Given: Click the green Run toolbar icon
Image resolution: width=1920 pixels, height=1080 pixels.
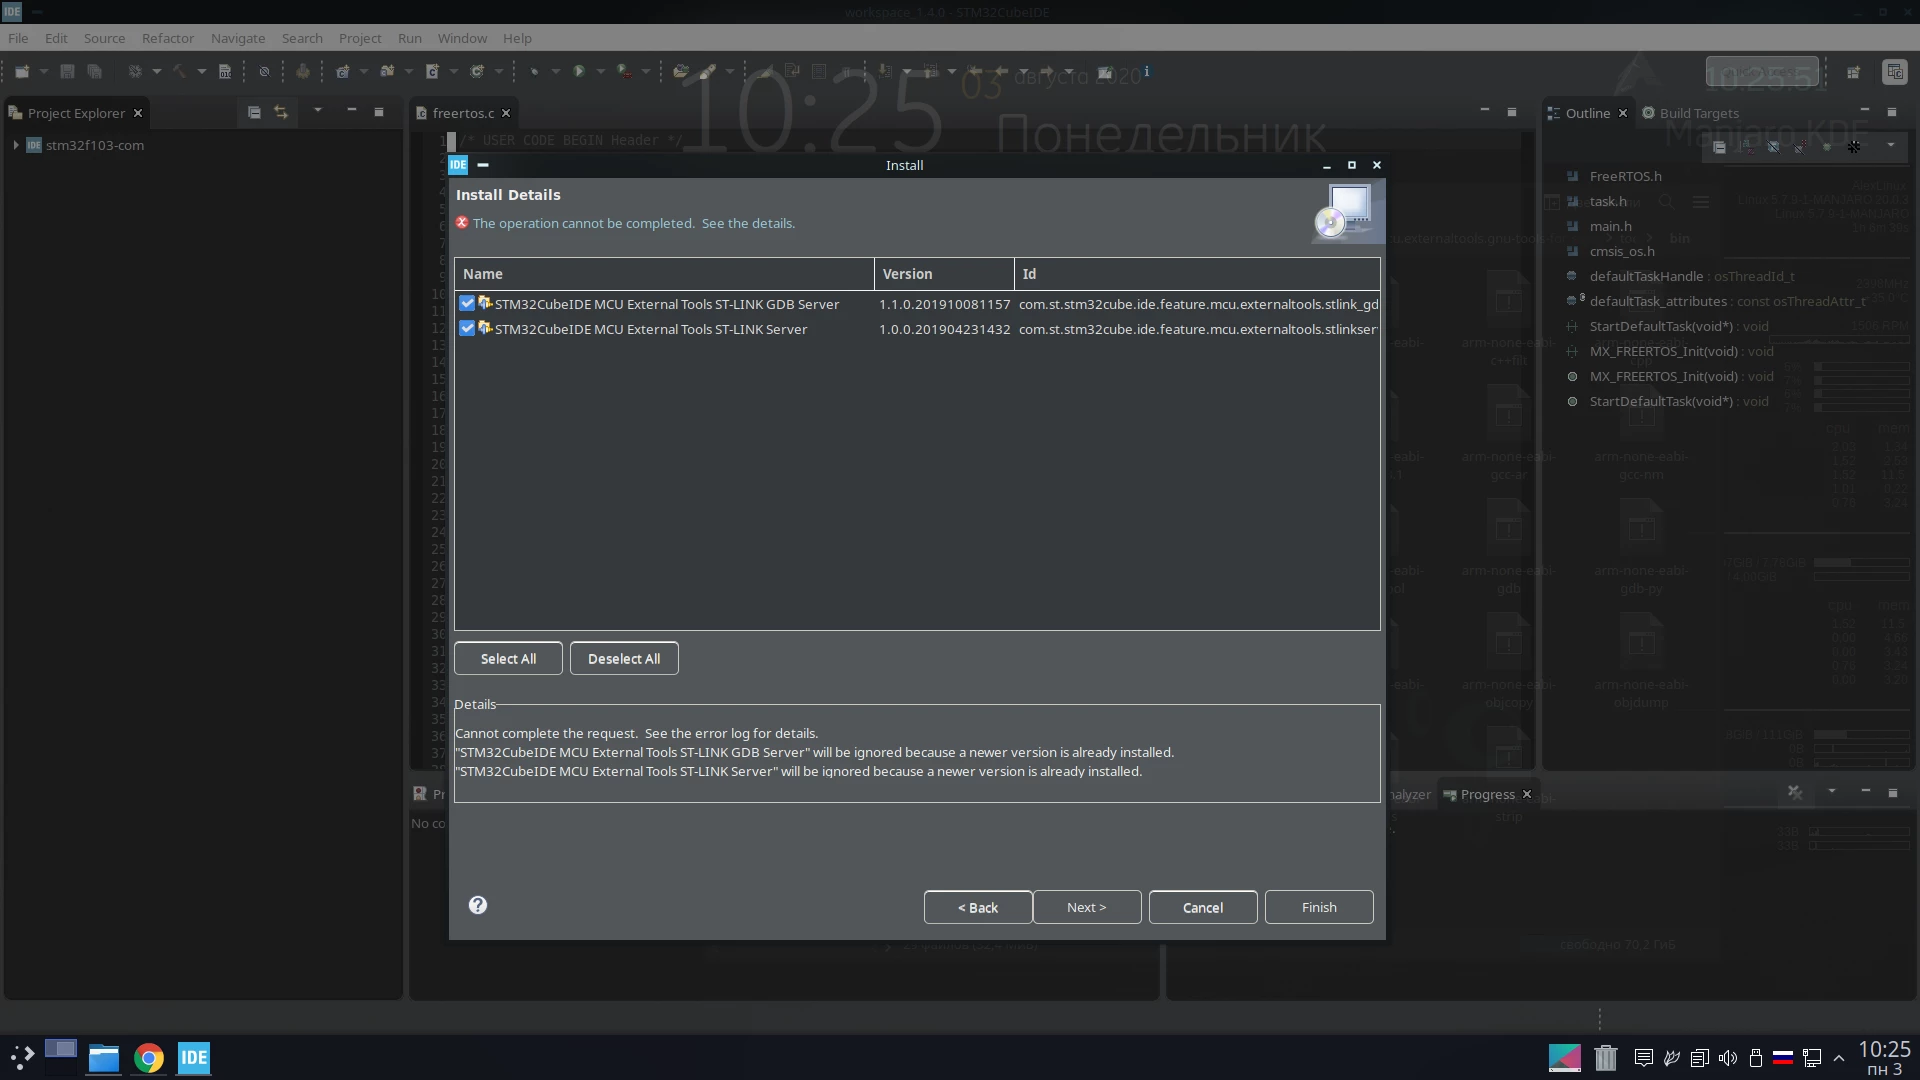Looking at the screenshot, I should pyautogui.click(x=579, y=72).
